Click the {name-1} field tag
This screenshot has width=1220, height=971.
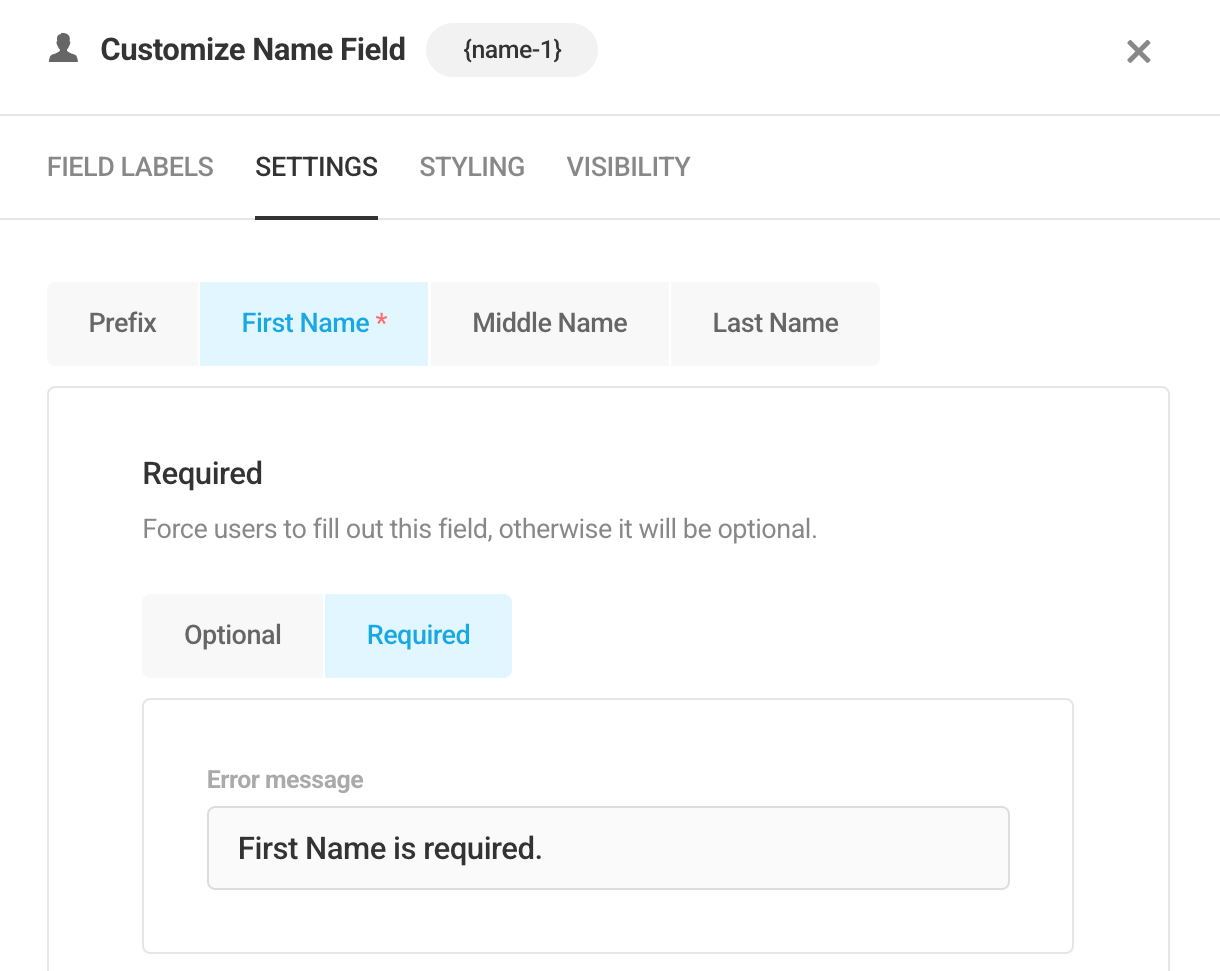[512, 50]
